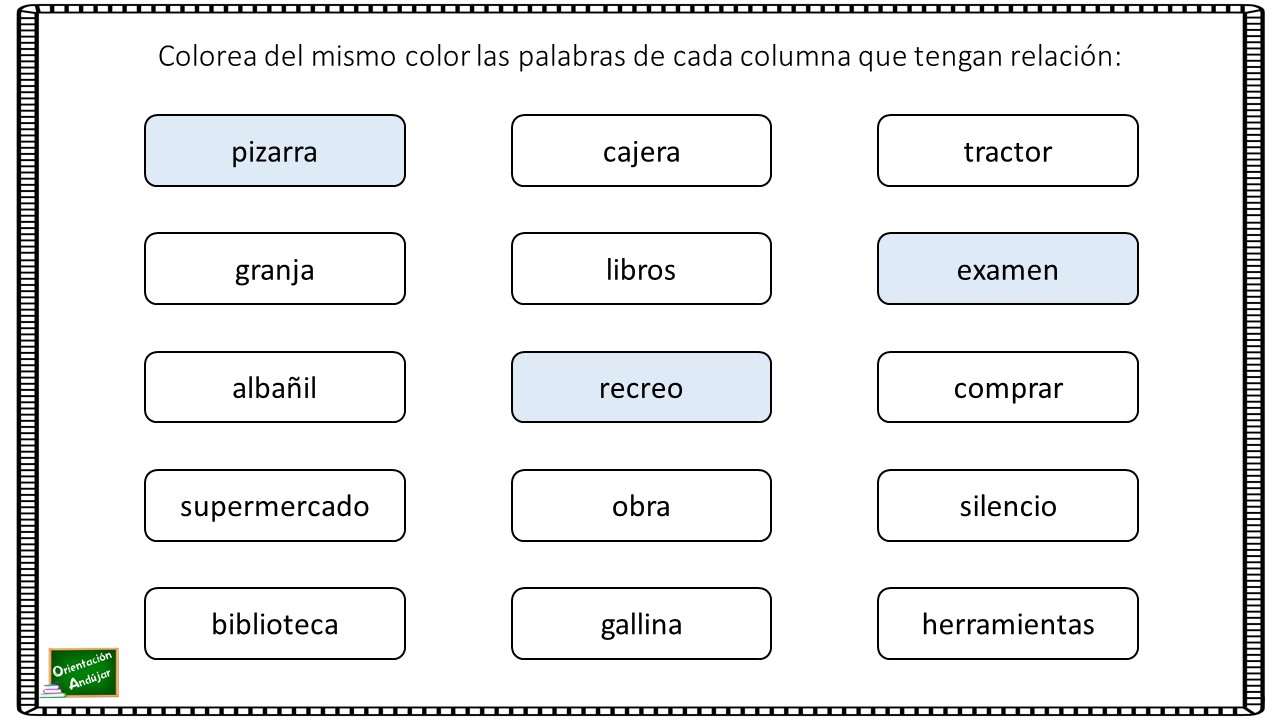The width and height of the screenshot is (1280, 720).
Task: Click the herramientas word box
Action: click(x=1008, y=624)
